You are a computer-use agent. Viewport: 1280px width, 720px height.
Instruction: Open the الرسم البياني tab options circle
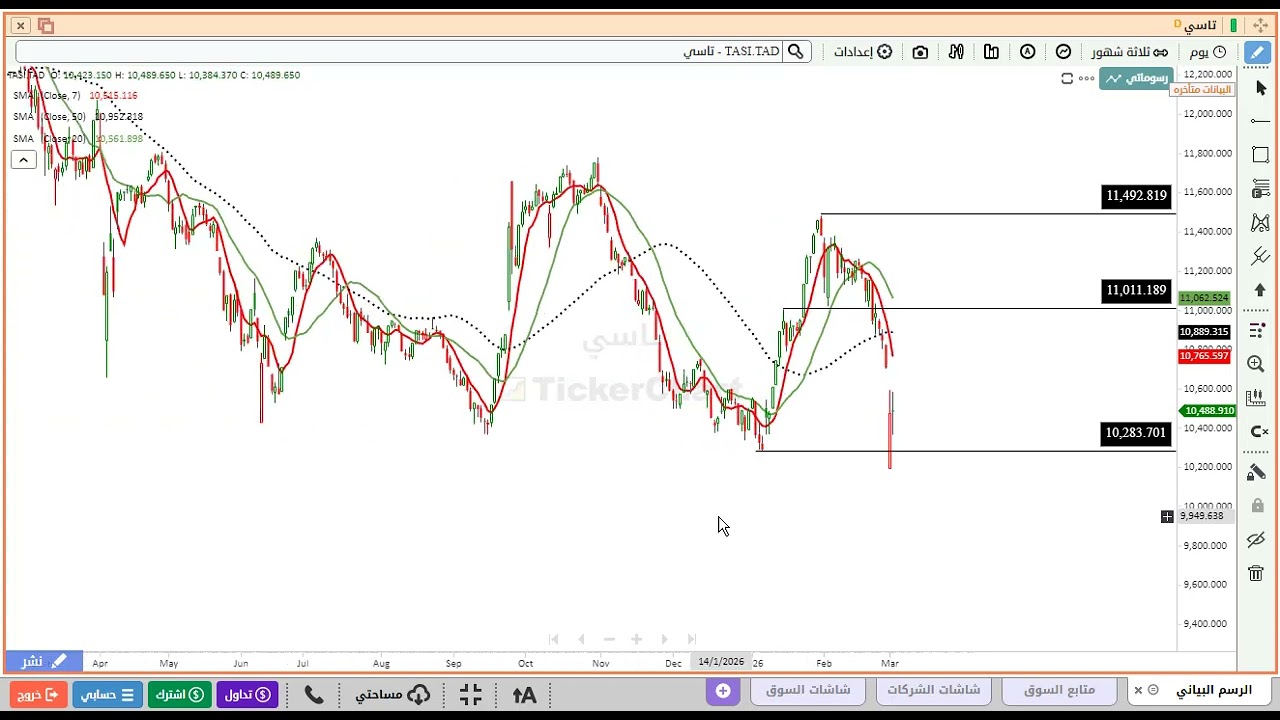click(x=1153, y=690)
